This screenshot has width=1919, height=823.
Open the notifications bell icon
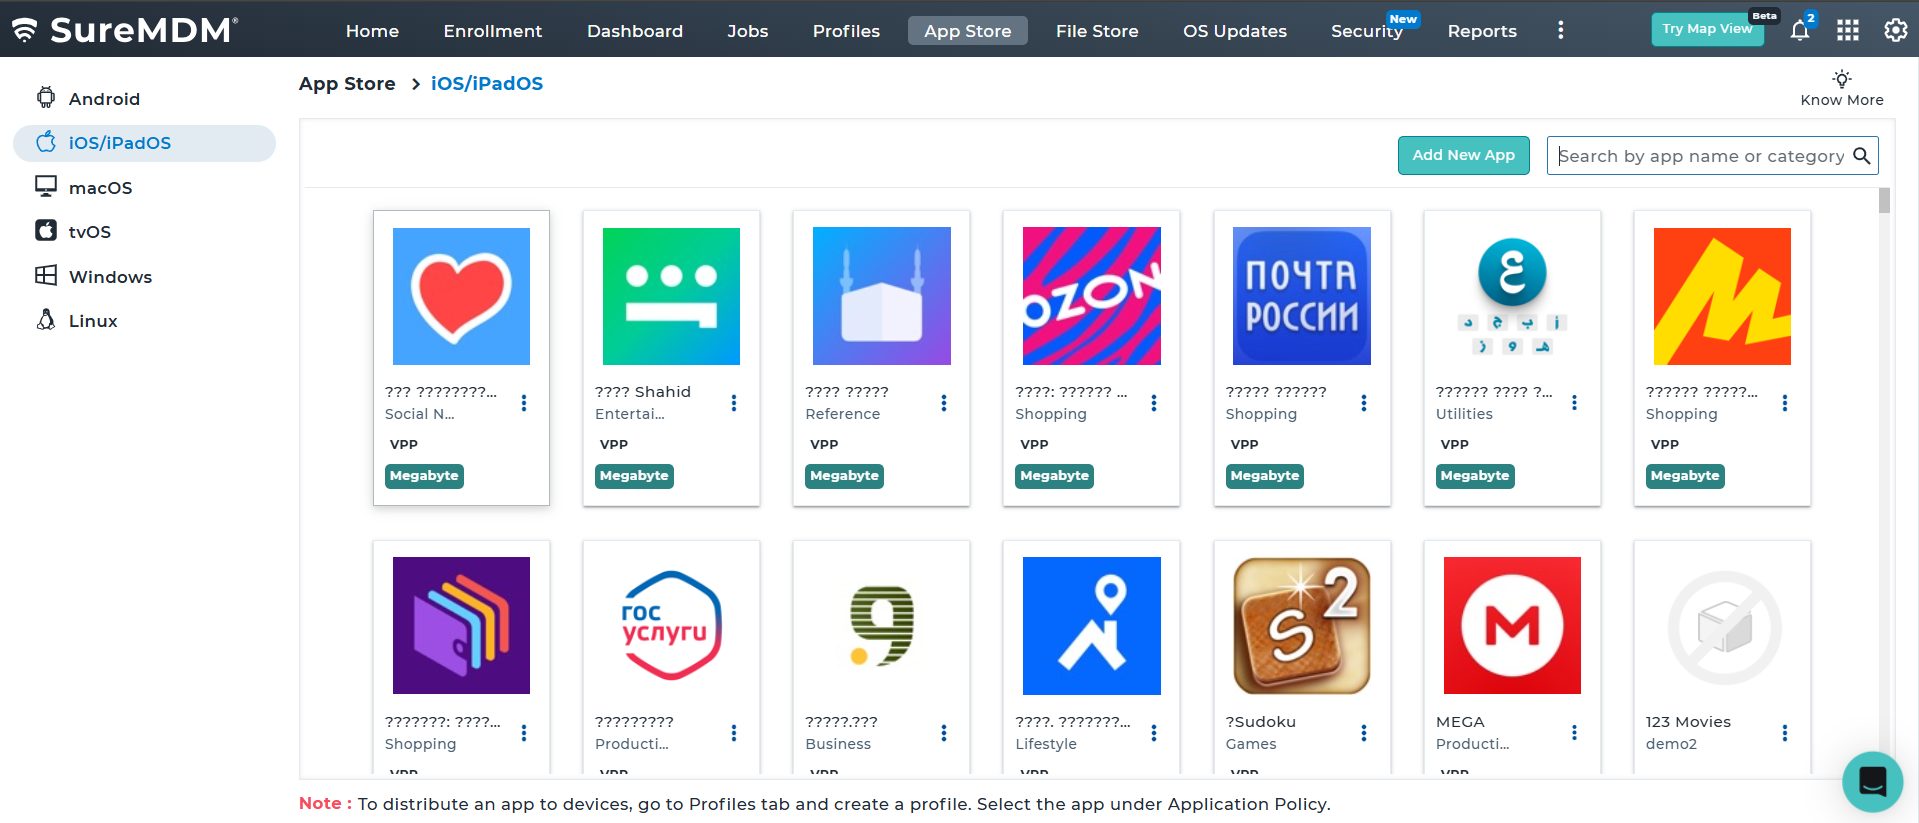point(1799,30)
